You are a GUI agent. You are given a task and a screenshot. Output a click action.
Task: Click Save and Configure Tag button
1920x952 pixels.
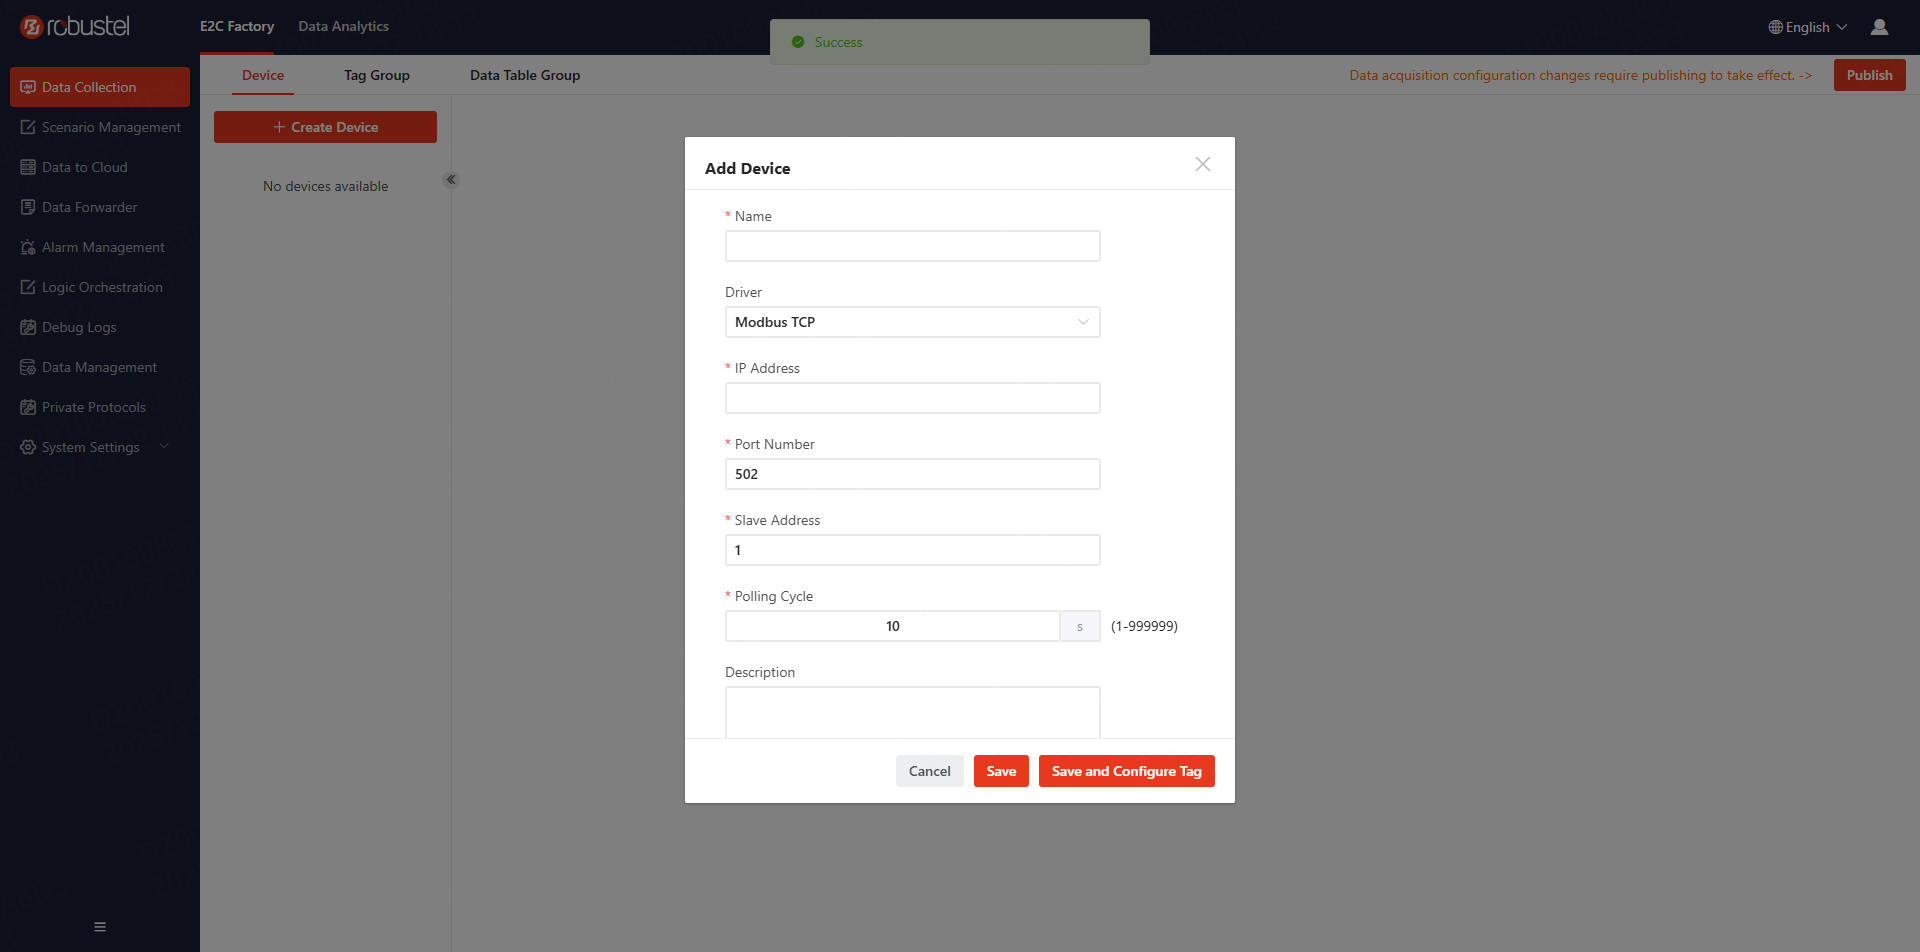(1126, 771)
